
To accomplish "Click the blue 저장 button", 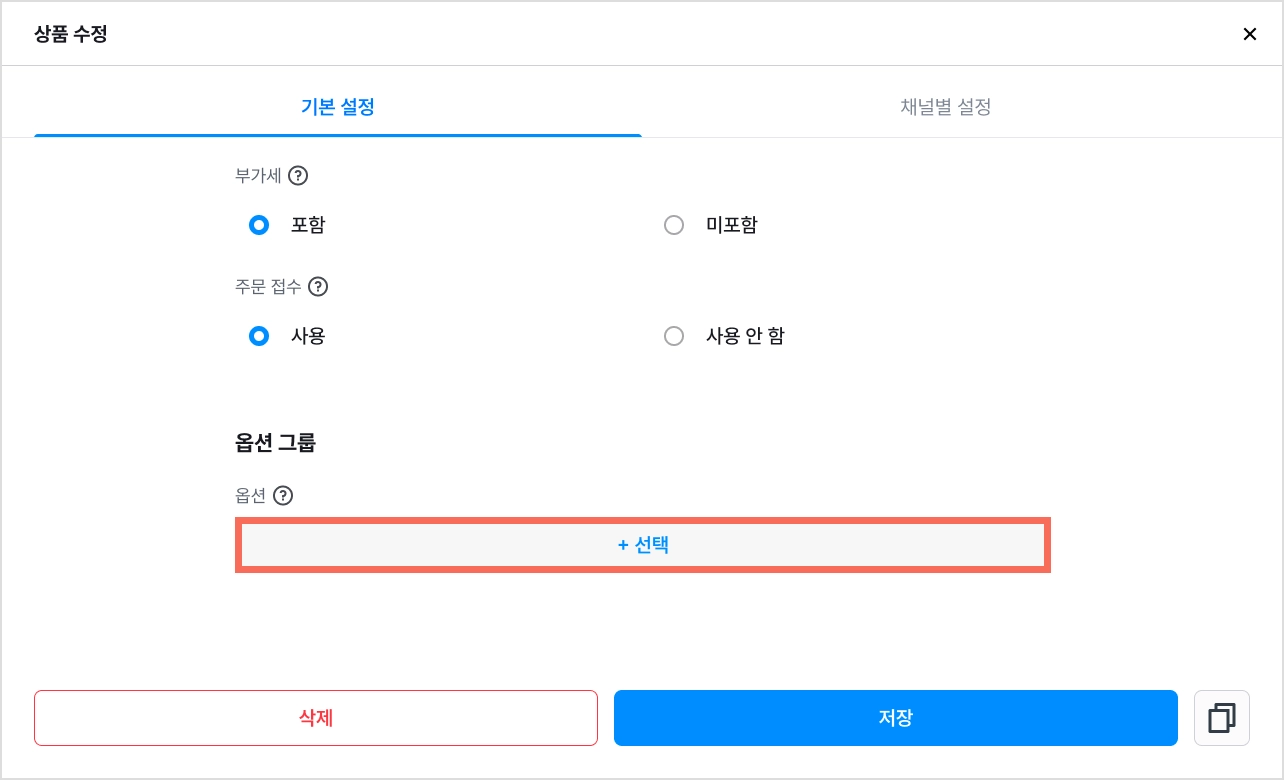I will [x=896, y=718].
